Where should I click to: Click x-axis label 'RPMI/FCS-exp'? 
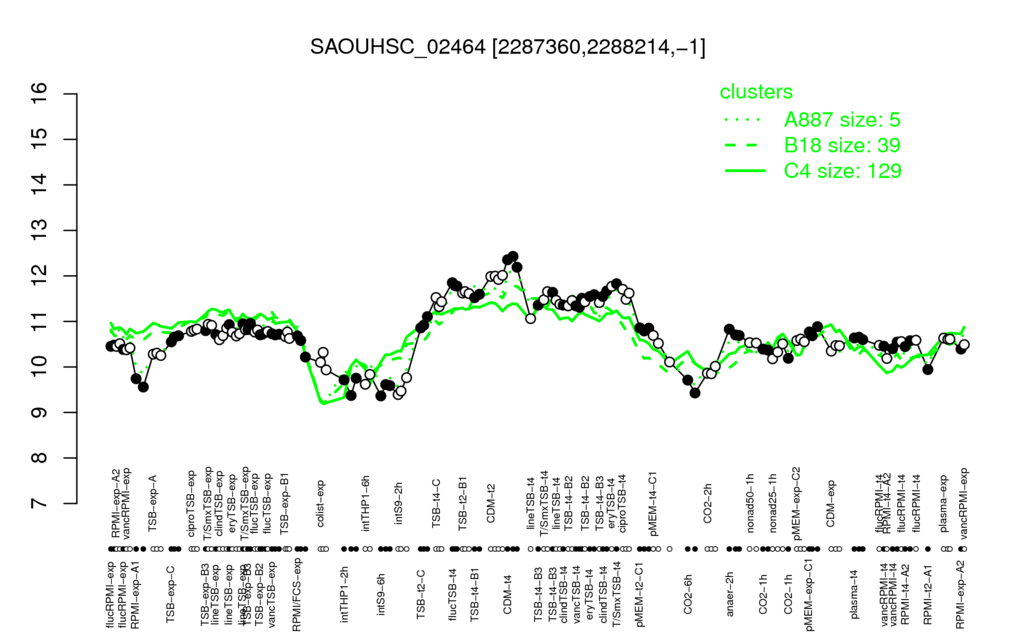(x=296, y=596)
